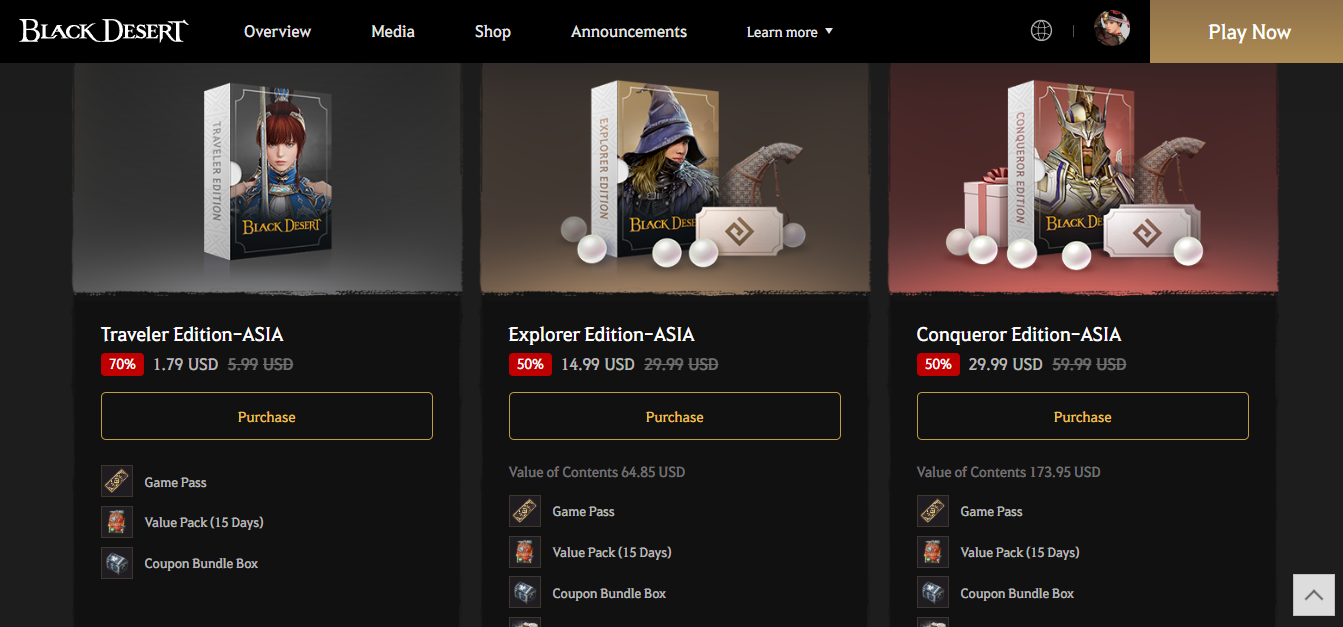Click Traveler Edition Value Pack icon

117,522
